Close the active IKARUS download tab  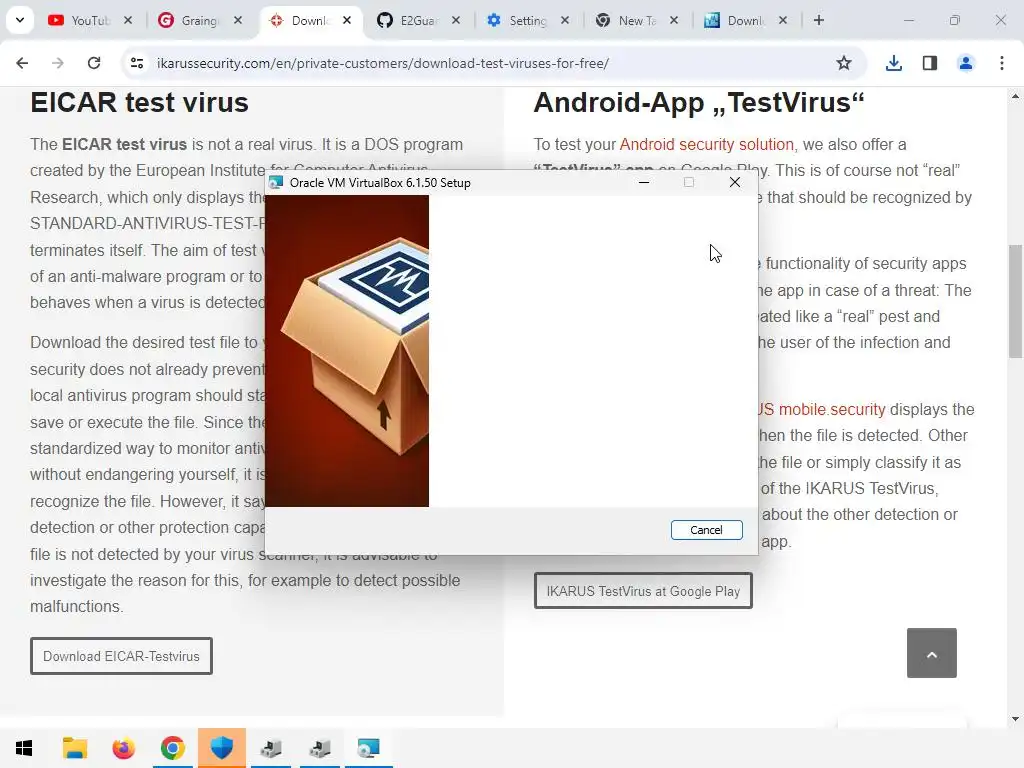(x=347, y=20)
